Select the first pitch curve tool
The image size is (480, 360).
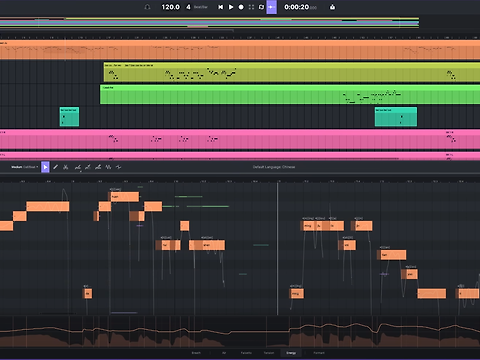[78, 167]
